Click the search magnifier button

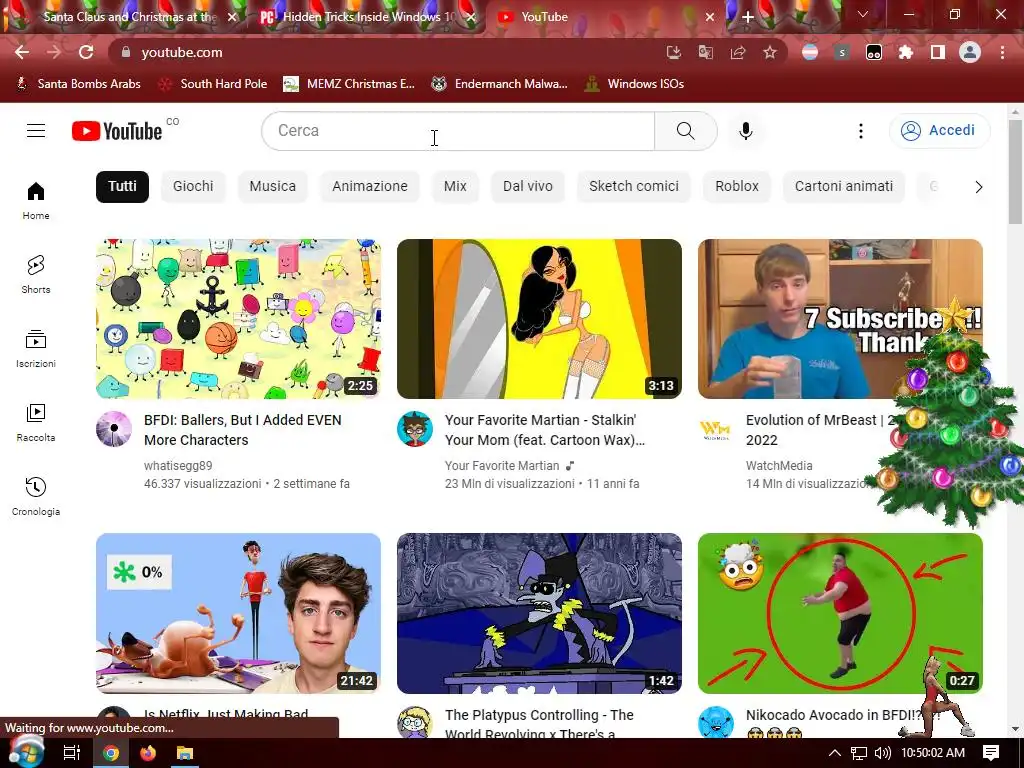[x=686, y=131]
